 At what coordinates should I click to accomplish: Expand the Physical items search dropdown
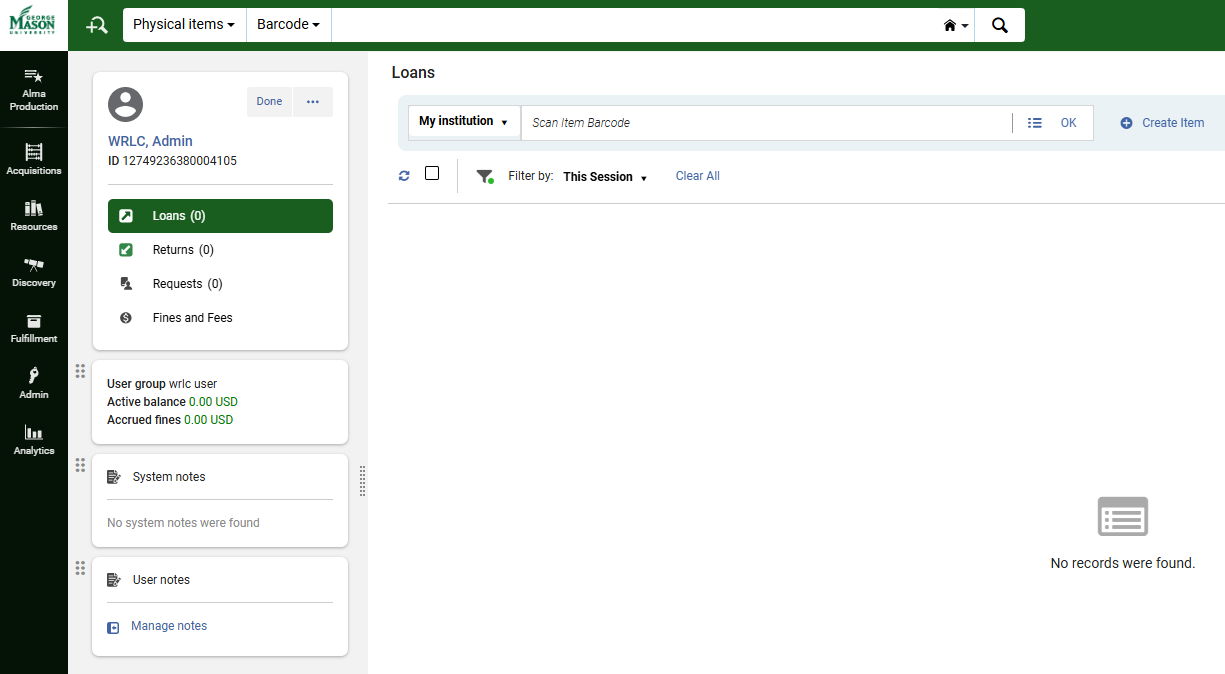coord(184,25)
